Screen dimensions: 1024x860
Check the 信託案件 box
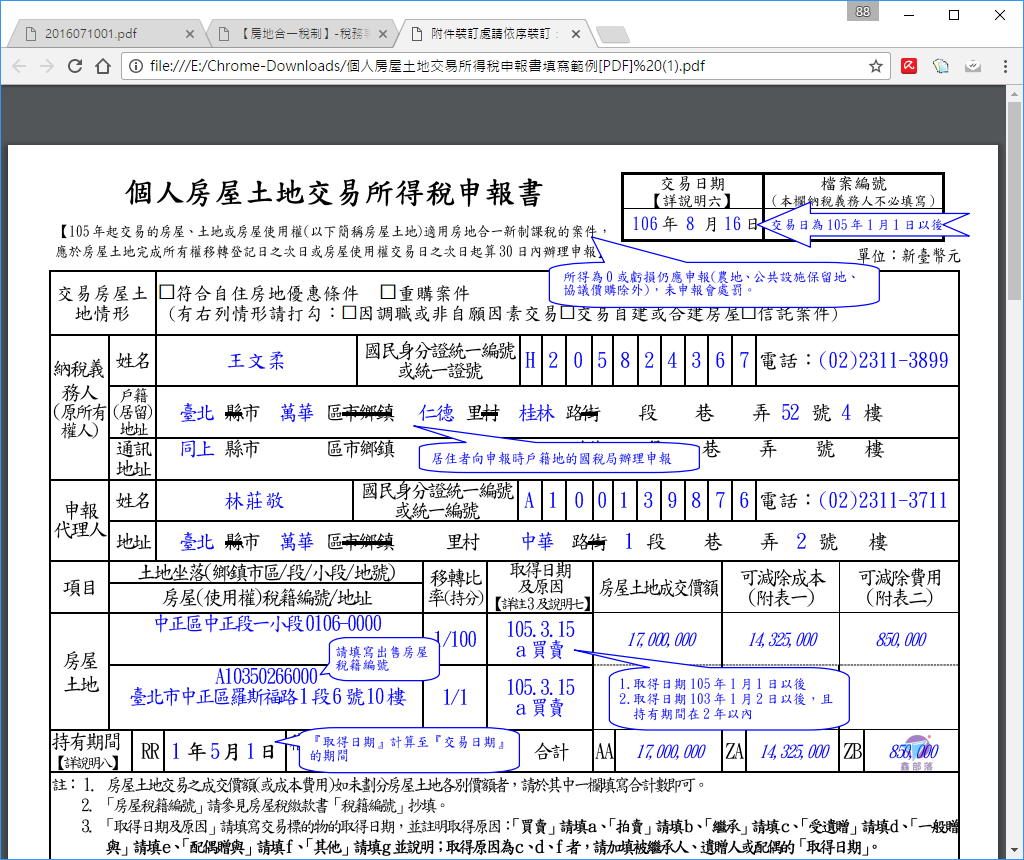point(748,313)
